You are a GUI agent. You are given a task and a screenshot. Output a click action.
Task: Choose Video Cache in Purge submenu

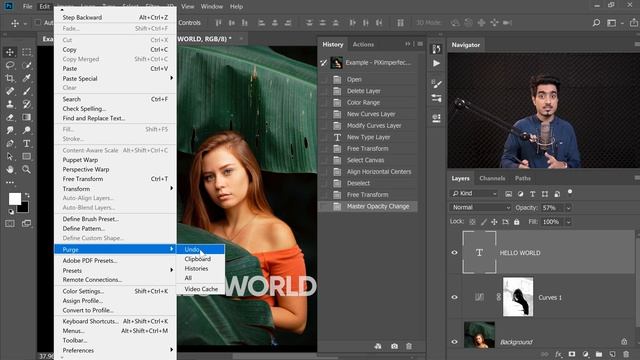click(x=200, y=289)
